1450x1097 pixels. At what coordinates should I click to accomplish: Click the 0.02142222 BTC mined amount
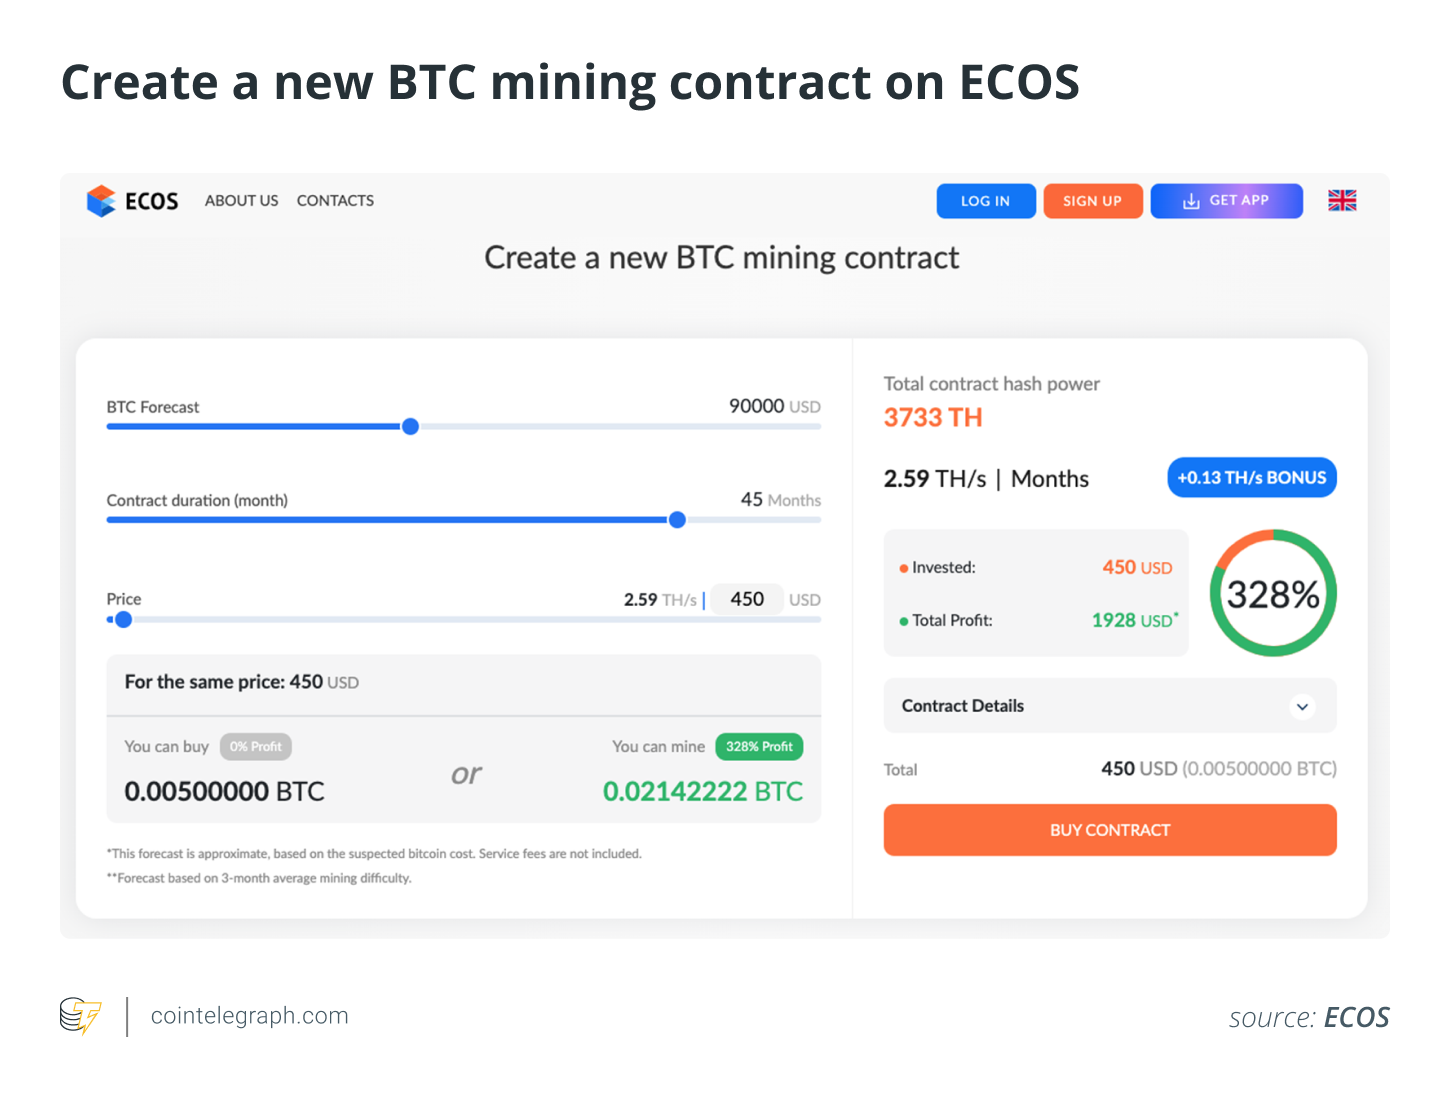[x=702, y=791]
